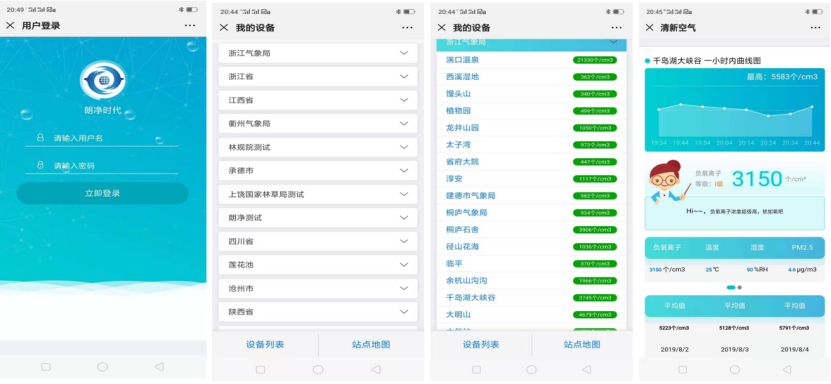
Task: Open the three-dot menu on 用户登录 screen
Action: click(x=190, y=25)
